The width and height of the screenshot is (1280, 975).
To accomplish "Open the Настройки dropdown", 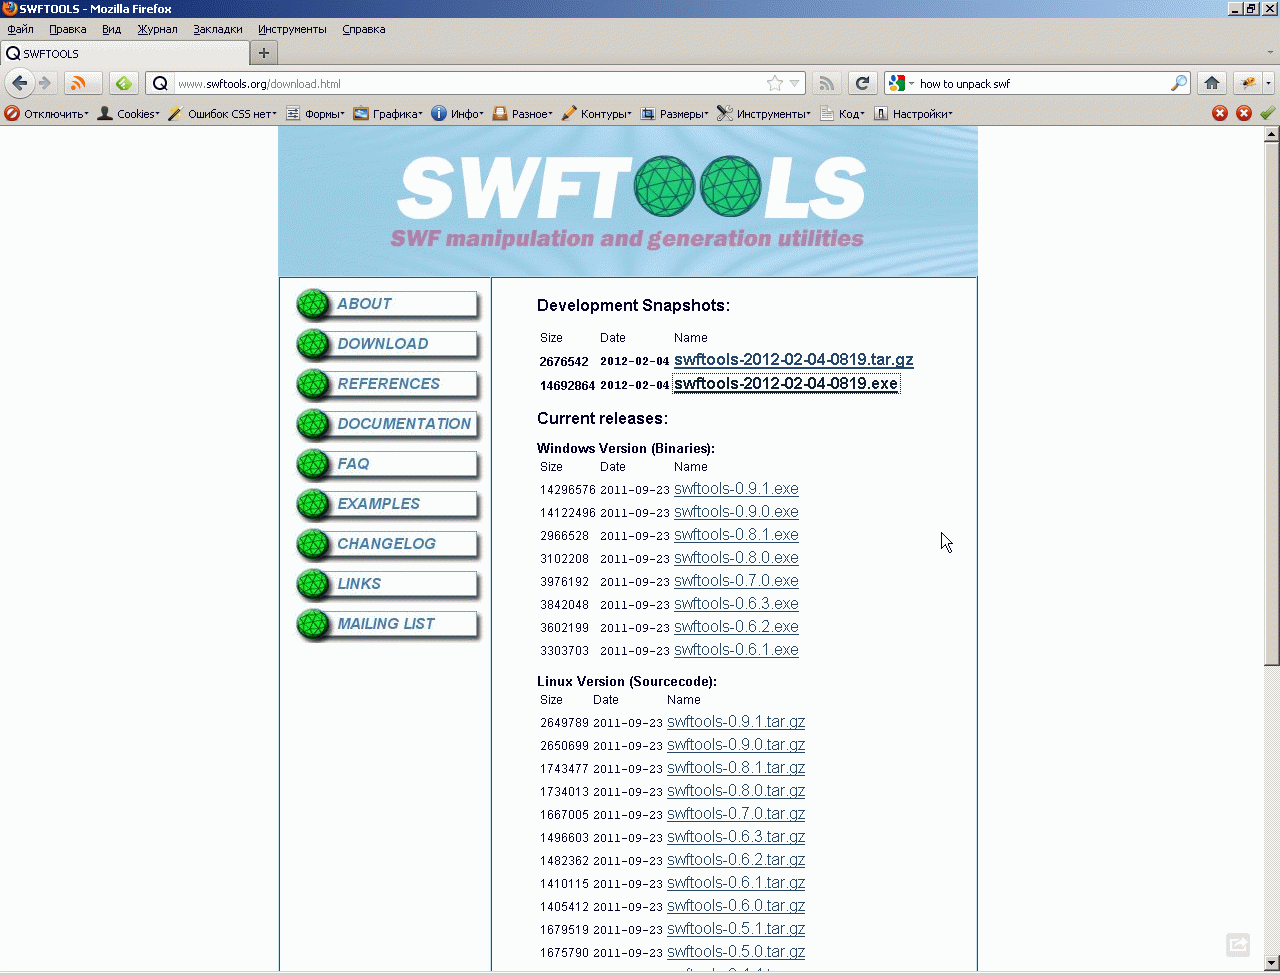I will click(913, 114).
